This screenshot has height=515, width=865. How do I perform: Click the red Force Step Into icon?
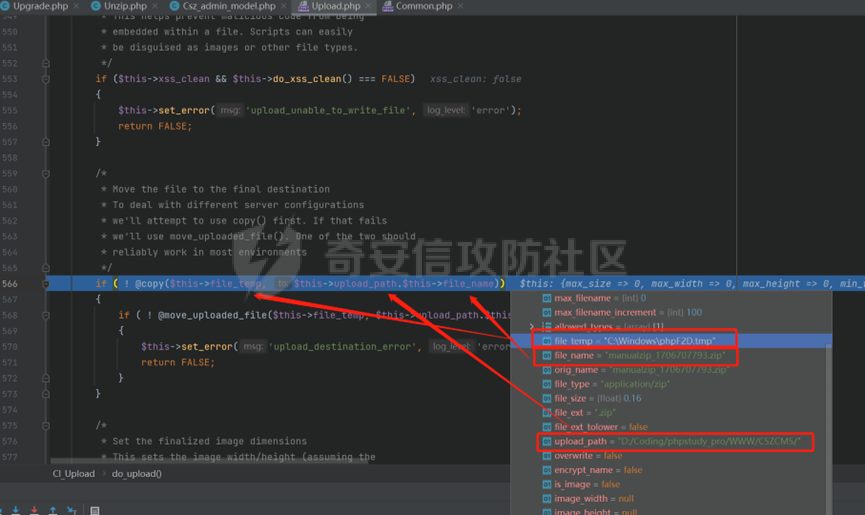point(34,510)
